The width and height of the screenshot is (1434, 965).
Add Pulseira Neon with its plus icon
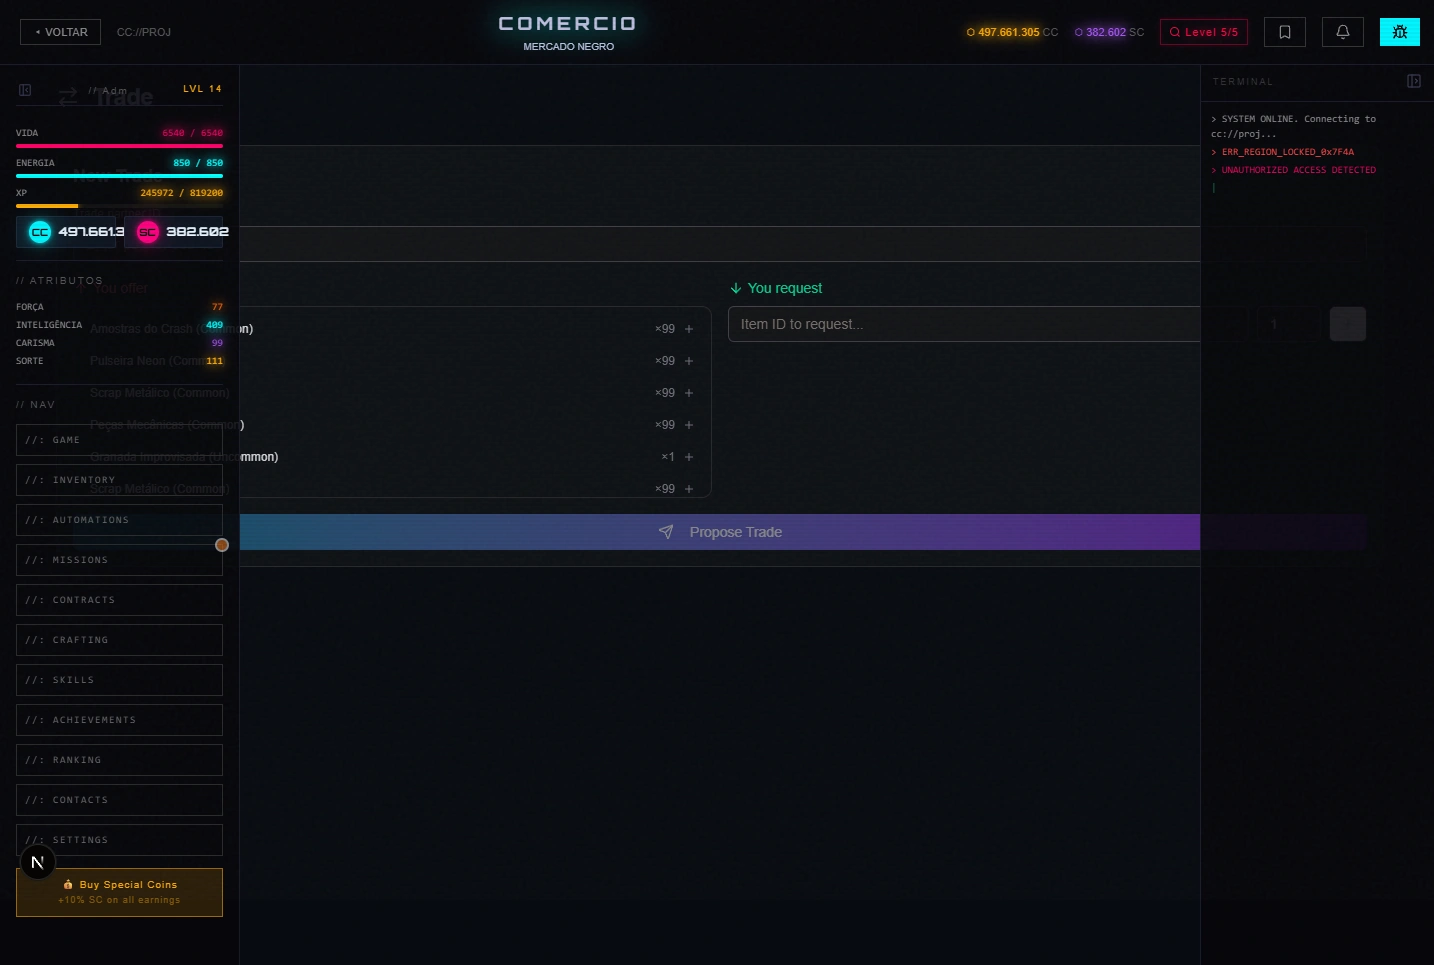[x=689, y=361]
